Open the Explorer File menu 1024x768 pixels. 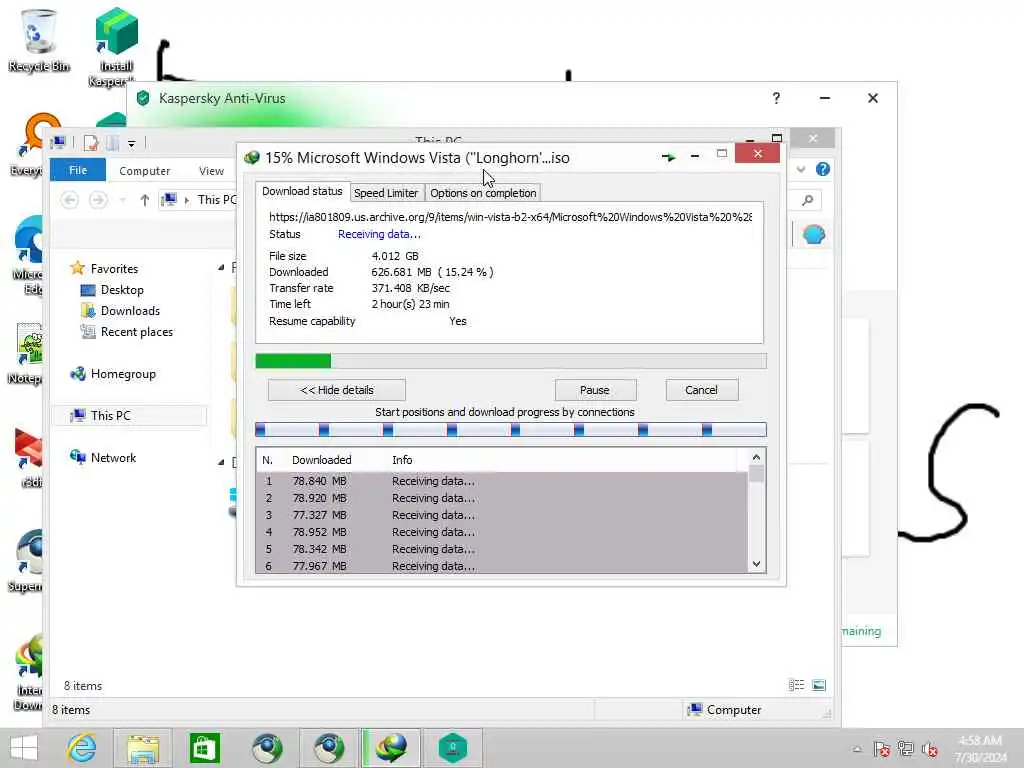pos(78,170)
